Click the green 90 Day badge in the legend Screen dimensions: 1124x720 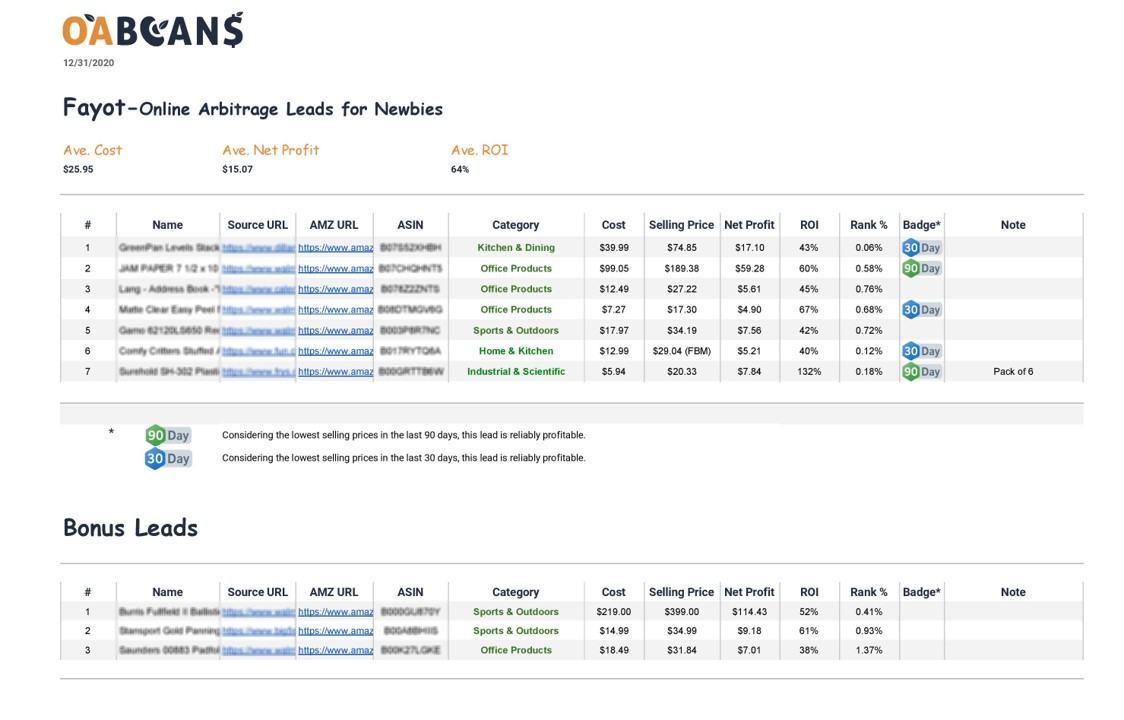coord(168,435)
